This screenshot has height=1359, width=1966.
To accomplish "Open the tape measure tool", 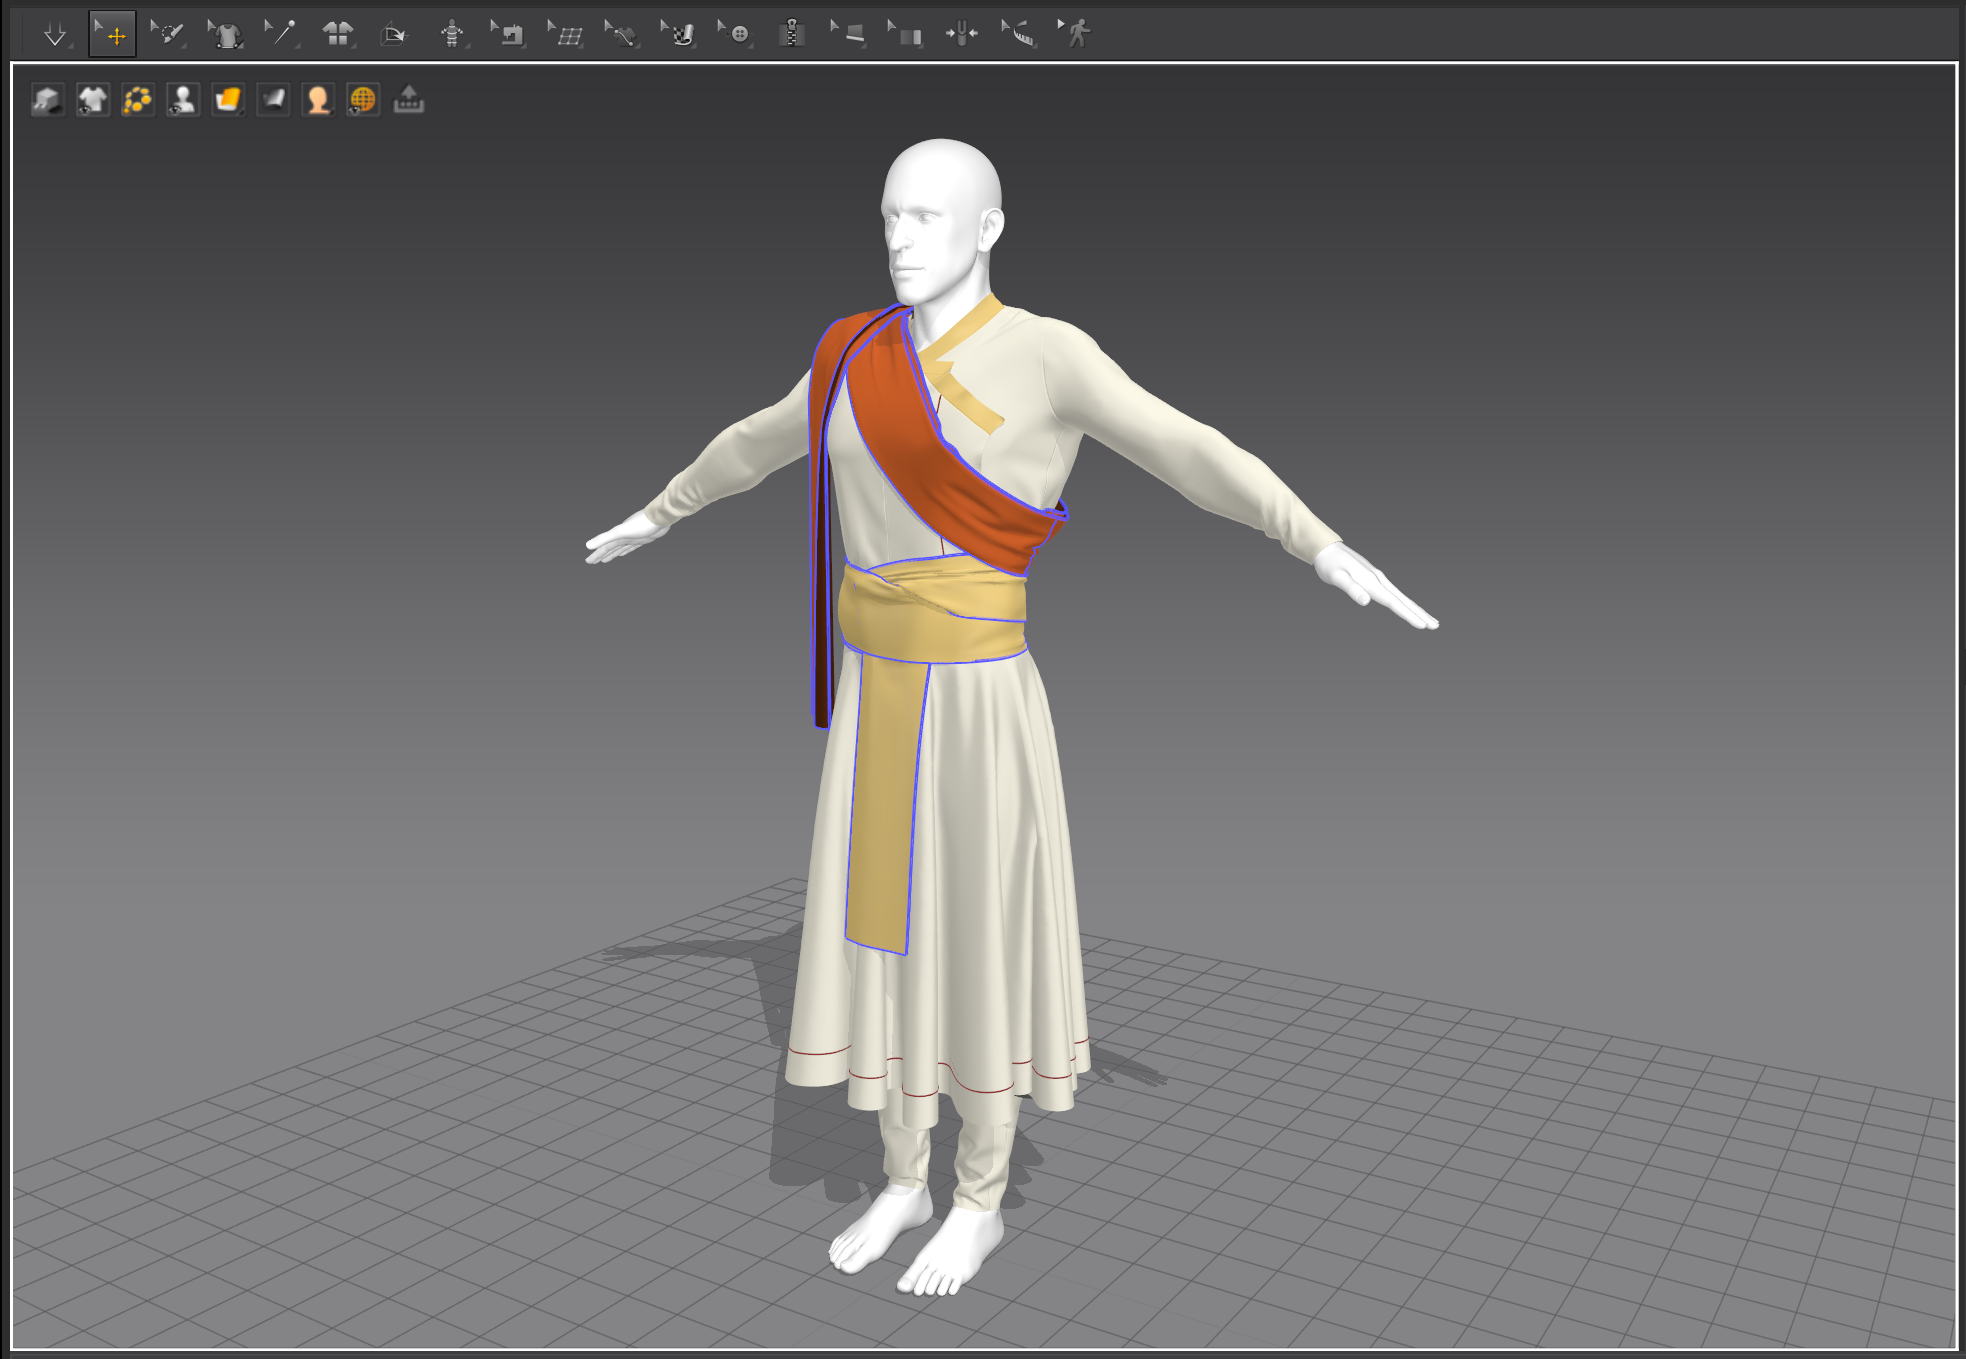I will coord(1019,35).
